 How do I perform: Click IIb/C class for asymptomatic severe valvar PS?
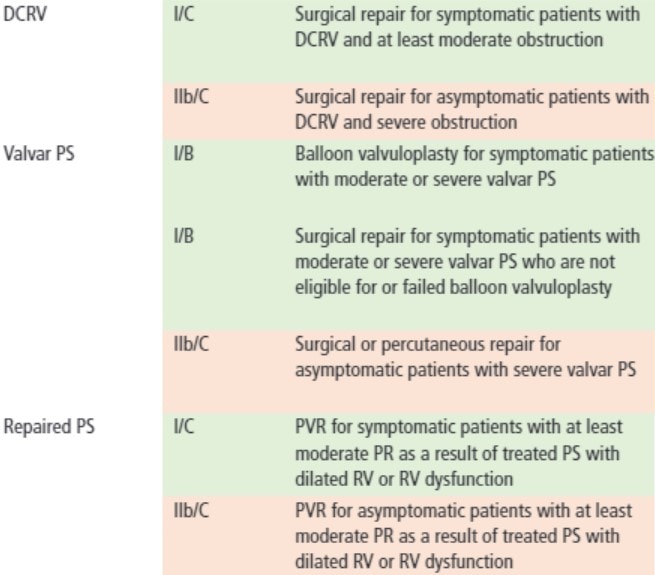(x=191, y=344)
